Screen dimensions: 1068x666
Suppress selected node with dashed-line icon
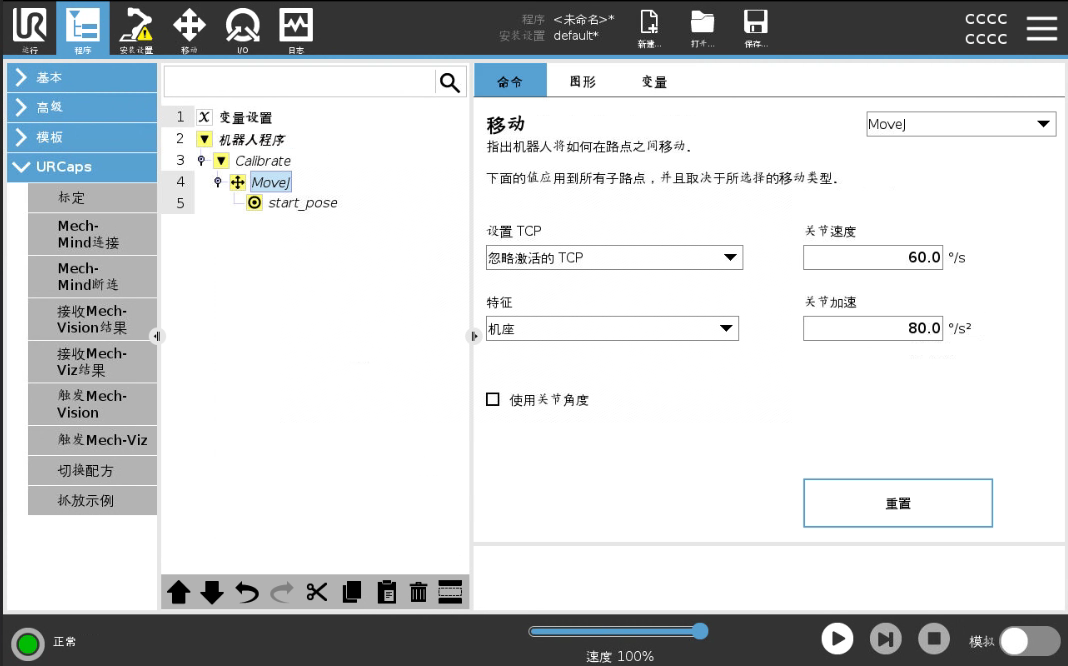(450, 592)
